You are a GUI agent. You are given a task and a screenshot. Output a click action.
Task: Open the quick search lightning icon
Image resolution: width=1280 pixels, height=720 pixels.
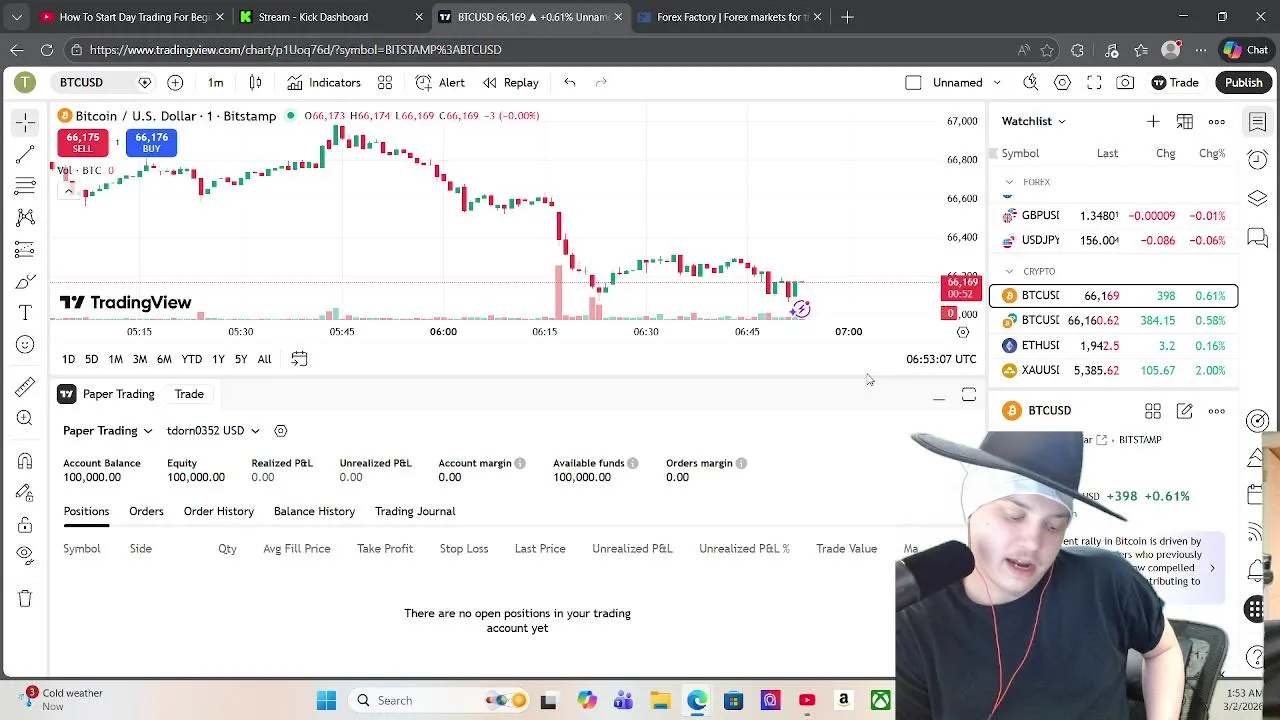click(1030, 83)
